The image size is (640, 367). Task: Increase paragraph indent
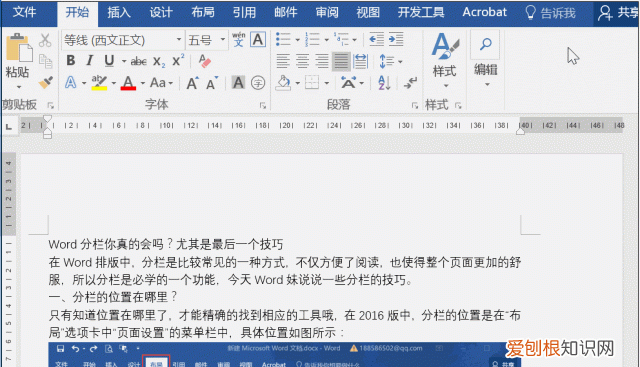[396, 40]
